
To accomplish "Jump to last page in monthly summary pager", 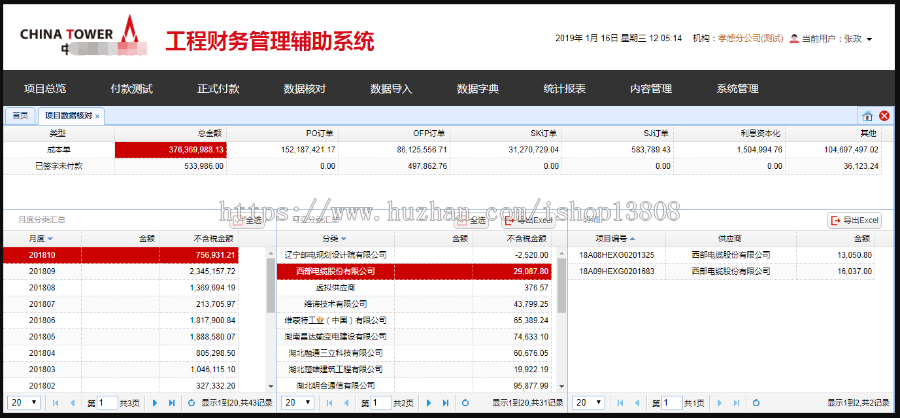I will point(172,403).
